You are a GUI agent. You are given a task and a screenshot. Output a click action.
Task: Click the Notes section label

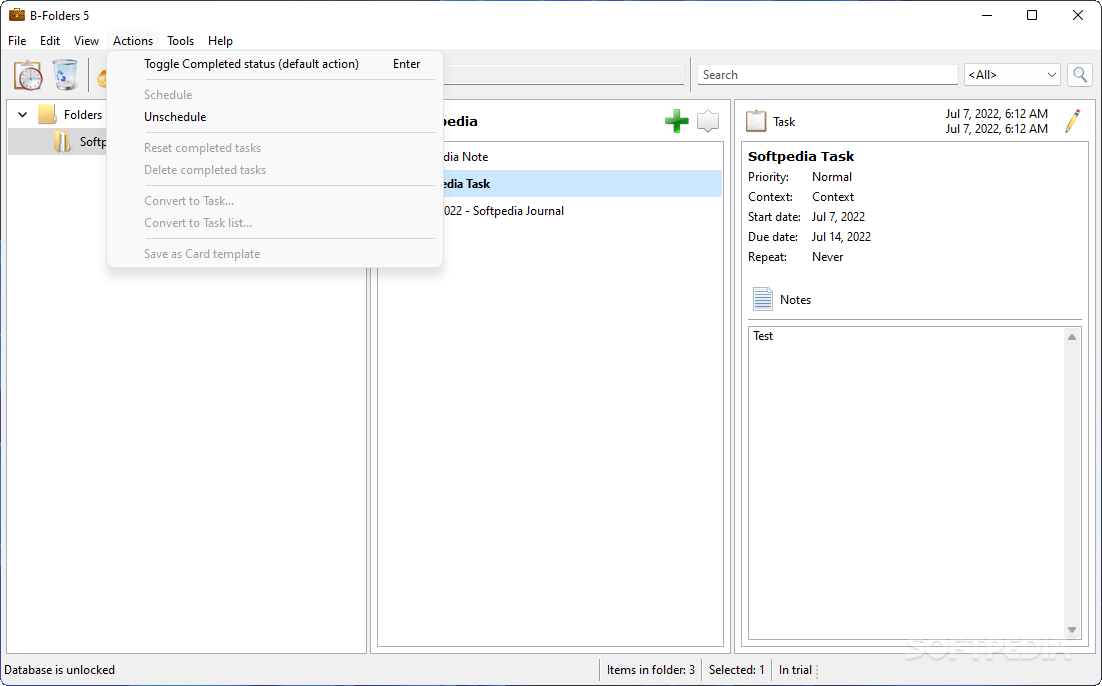(x=795, y=300)
